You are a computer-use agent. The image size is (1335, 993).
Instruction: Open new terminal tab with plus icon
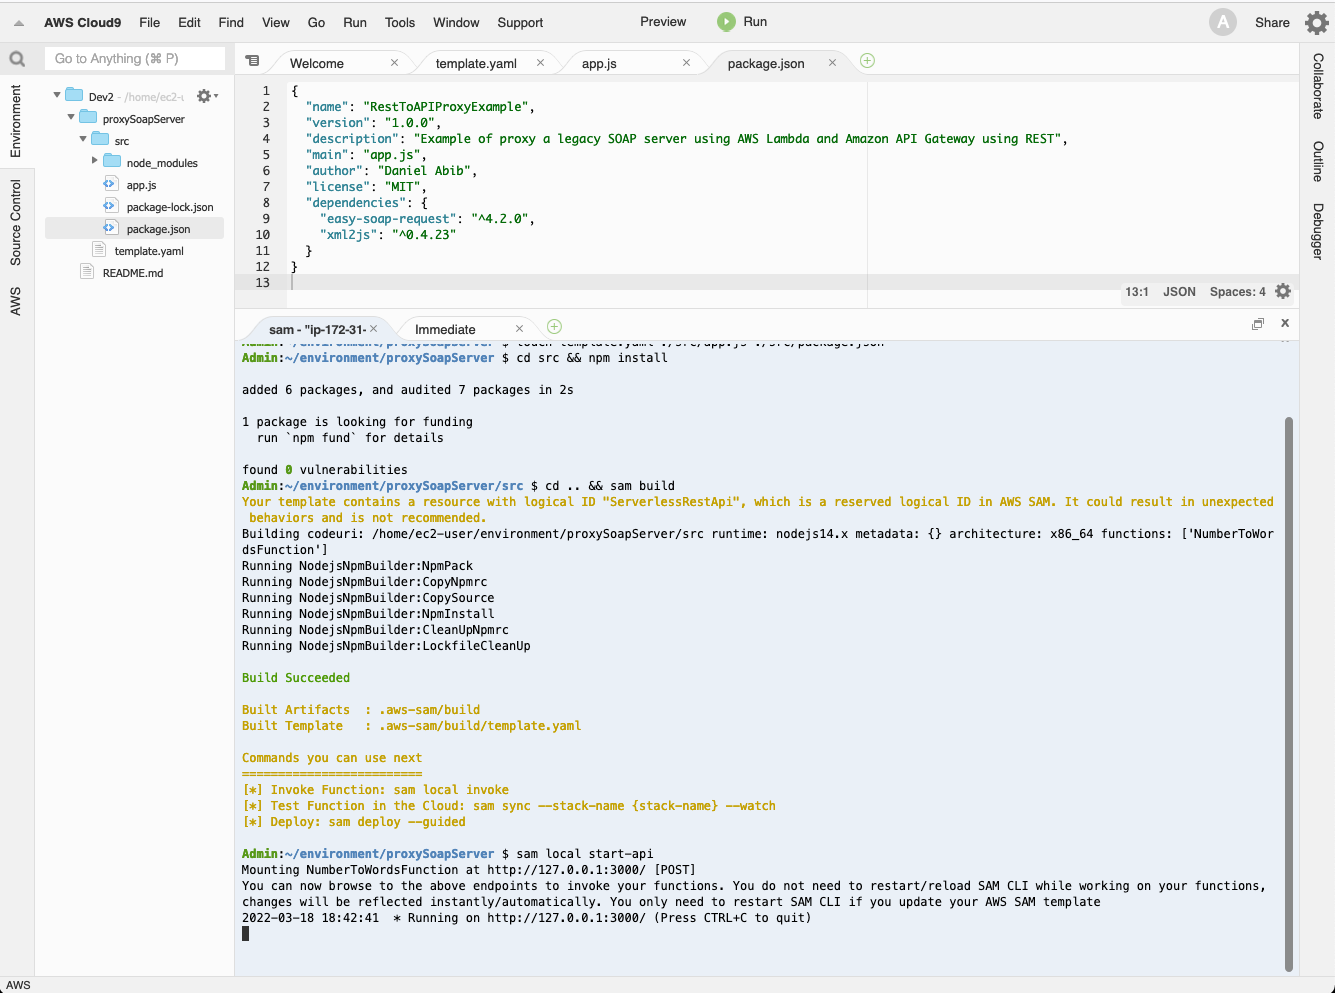pos(554,327)
